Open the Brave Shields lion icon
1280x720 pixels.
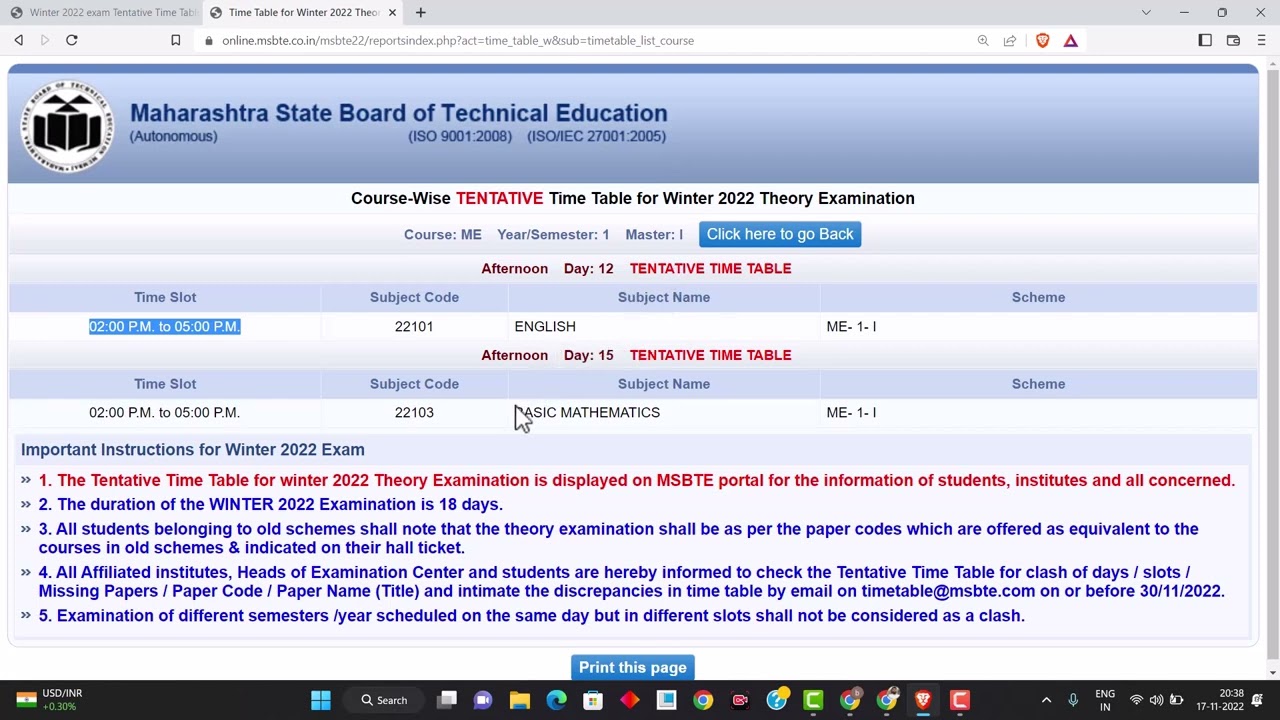click(x=1042, y=40)
